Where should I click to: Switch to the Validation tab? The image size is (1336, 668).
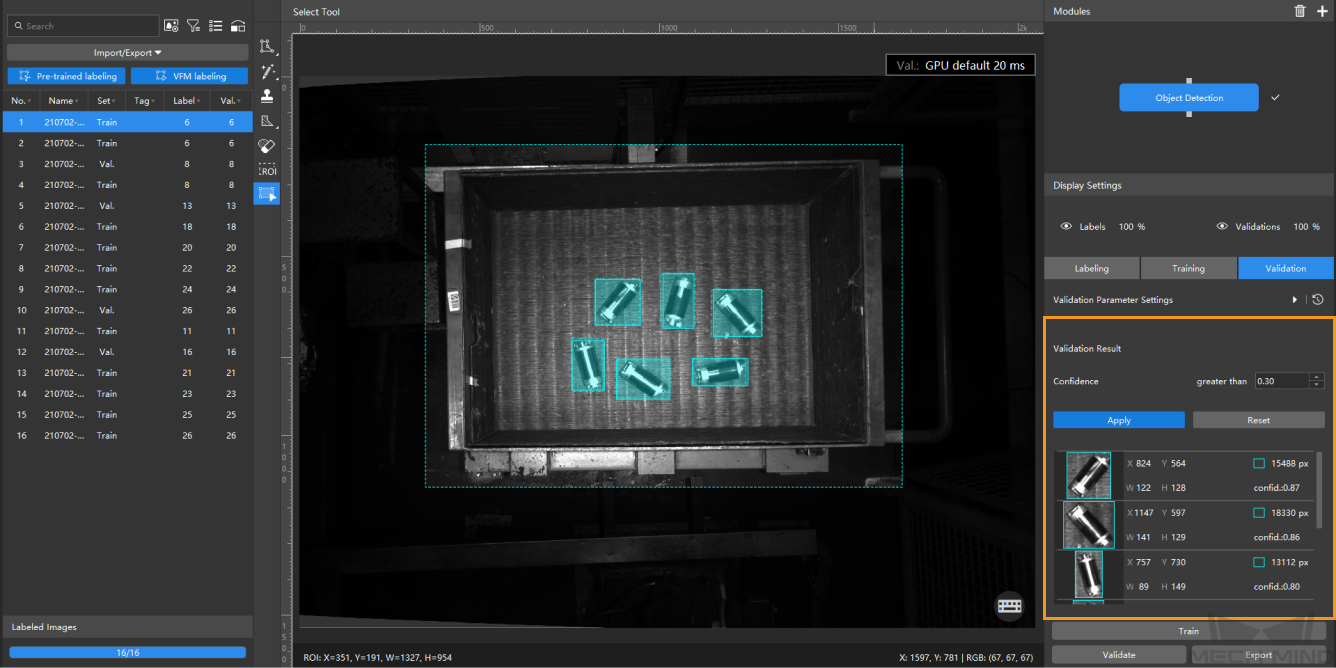pos(1285,268)
